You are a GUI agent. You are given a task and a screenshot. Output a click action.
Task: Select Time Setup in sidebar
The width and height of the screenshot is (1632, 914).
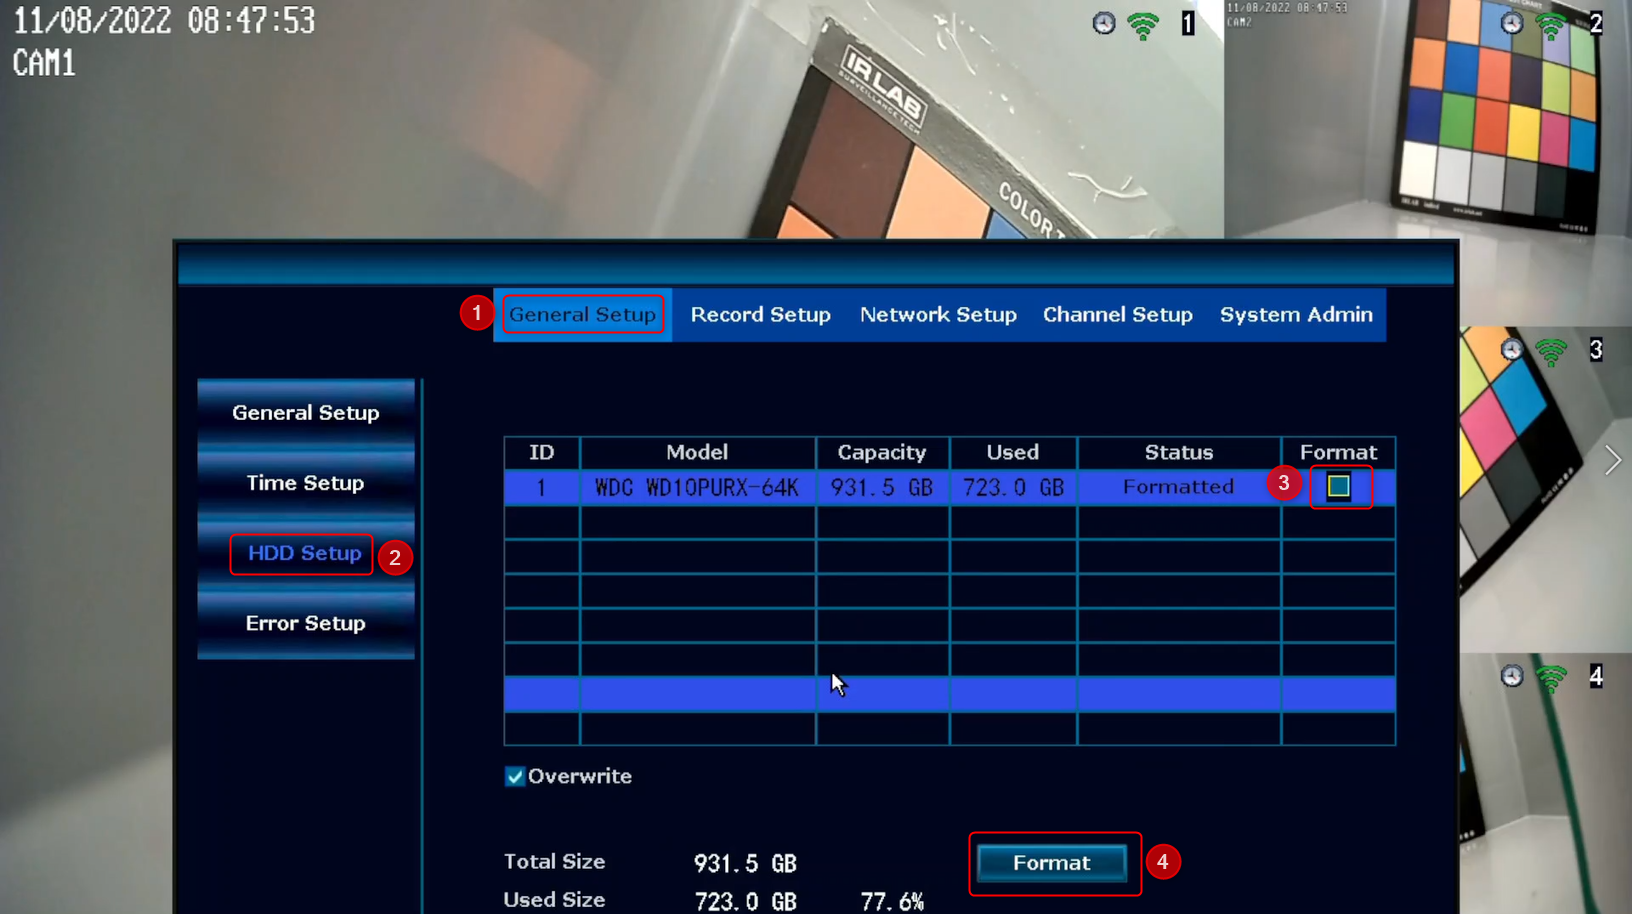point(306,483)
